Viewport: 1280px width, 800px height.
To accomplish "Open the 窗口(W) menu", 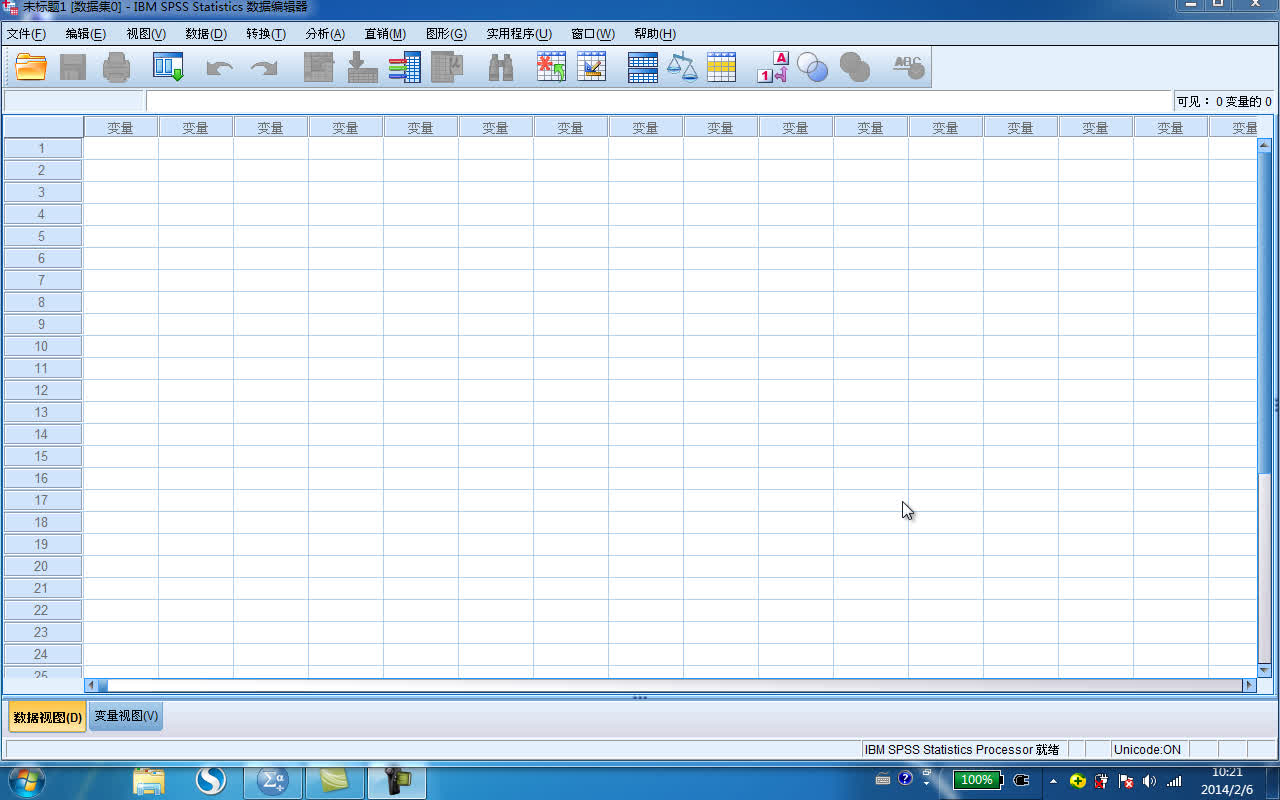I will click(x=593, y=34).
